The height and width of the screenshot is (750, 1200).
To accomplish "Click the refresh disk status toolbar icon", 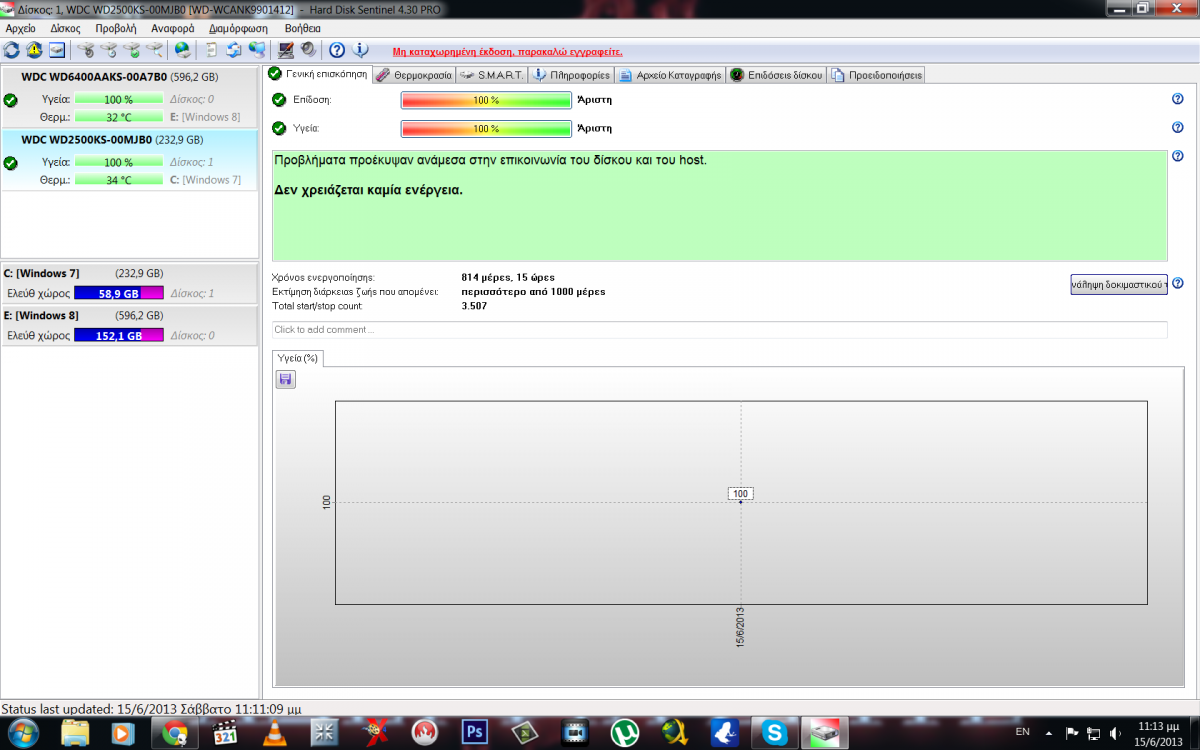I will click(x=11, y=49).
